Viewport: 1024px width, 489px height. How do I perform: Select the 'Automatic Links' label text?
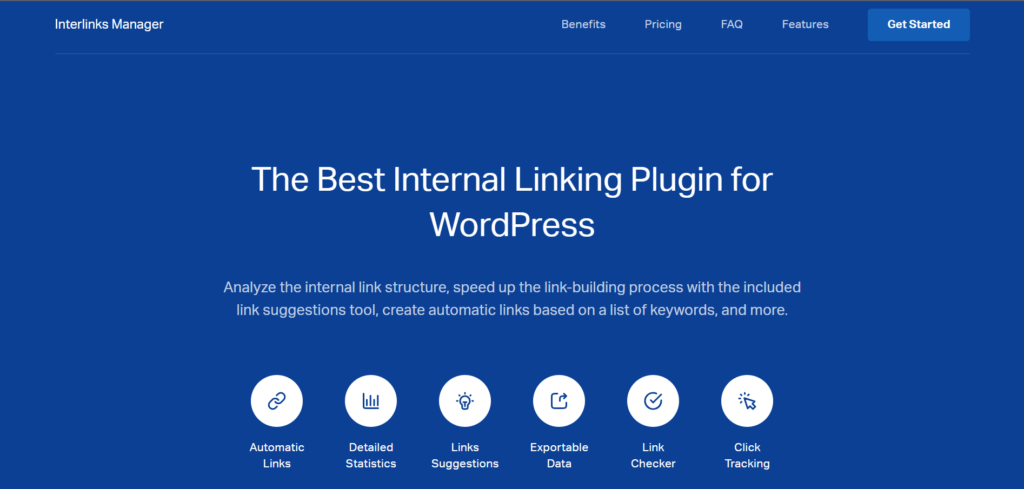277,456
